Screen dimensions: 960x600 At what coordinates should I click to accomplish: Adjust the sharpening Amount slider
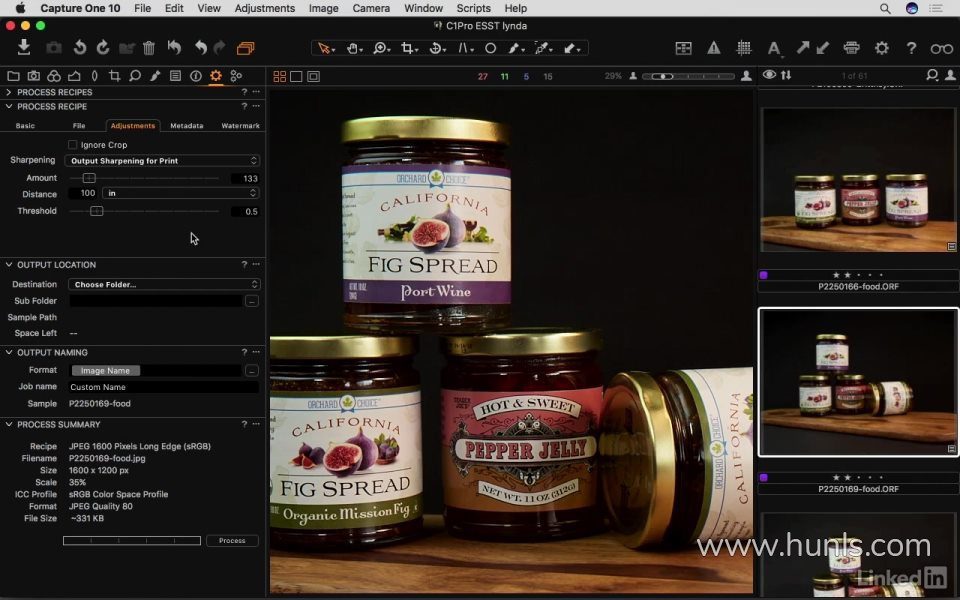click(89, 178)
